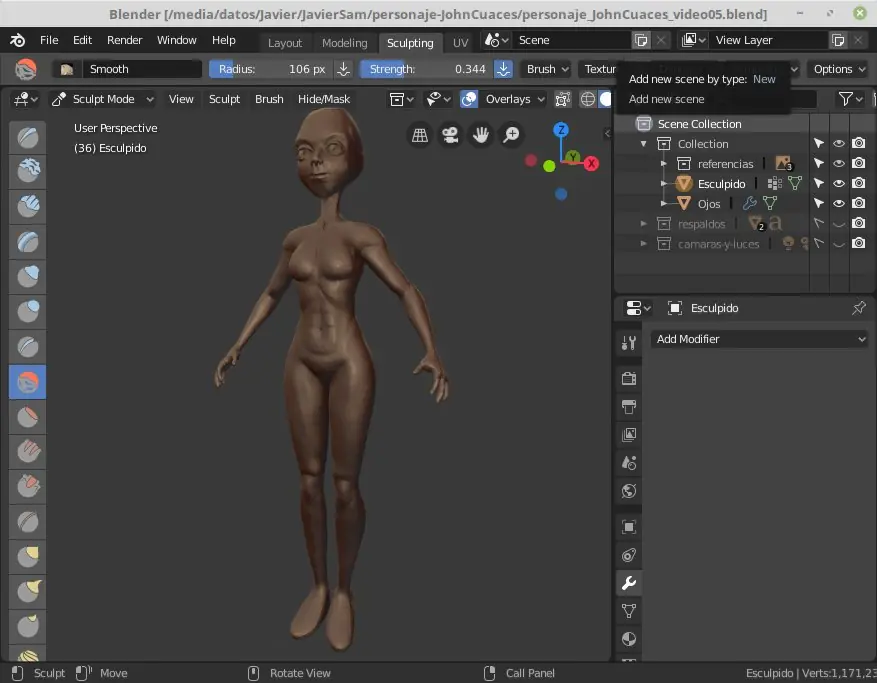Screen dimensions: 877x683
Task: Open the outliner filter dropdown
Action: pos(851,100)
